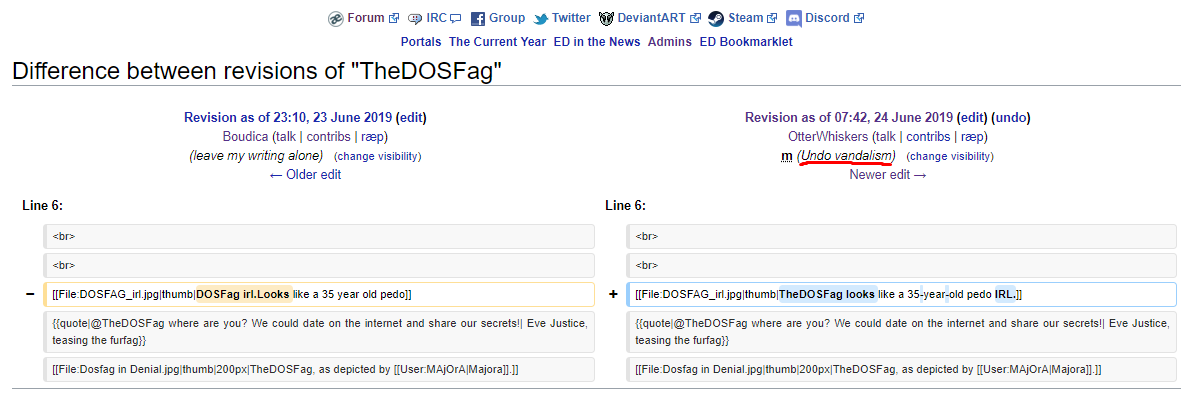
Task: Open the Twitter link
Action: coord(571,18)
